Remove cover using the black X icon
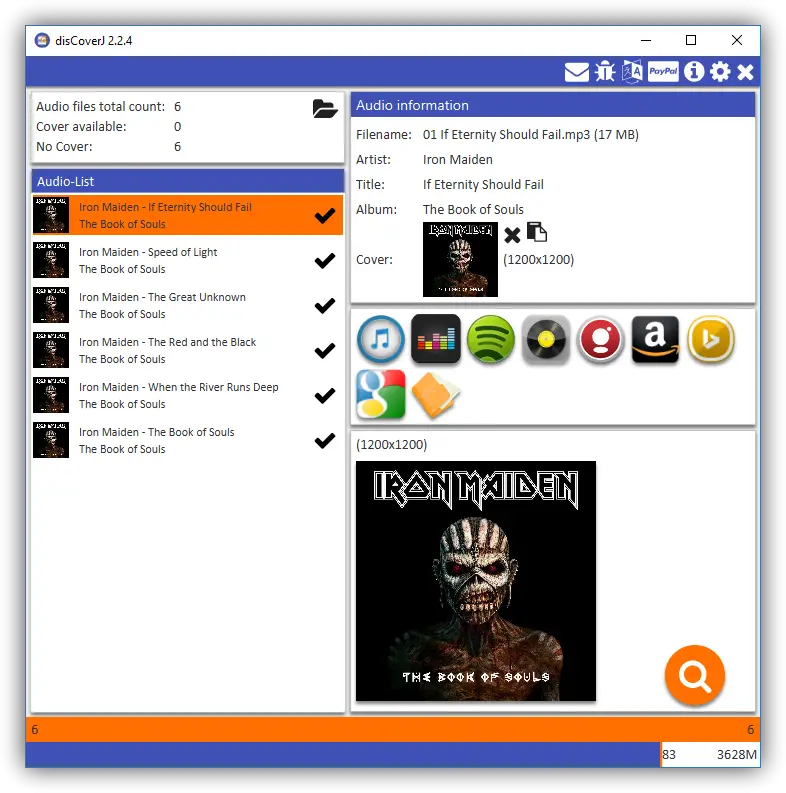The height and width of the screenshot is (793, 786). pos(512,235)
